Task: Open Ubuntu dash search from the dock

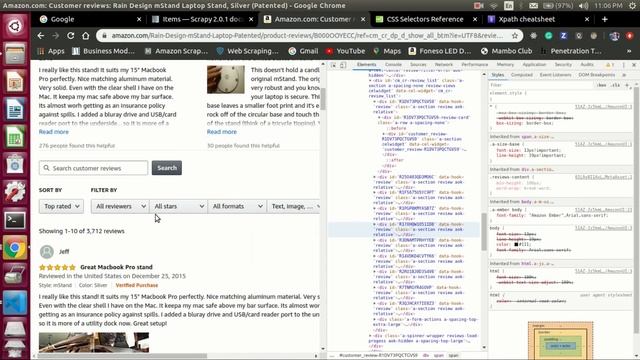Action: click(15, 26)
